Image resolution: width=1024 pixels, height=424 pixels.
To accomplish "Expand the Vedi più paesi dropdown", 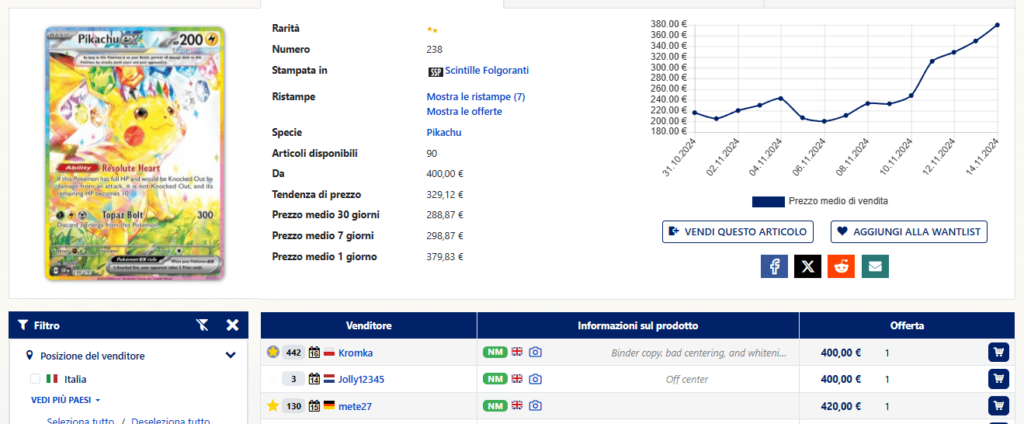I will pos(65,400).
